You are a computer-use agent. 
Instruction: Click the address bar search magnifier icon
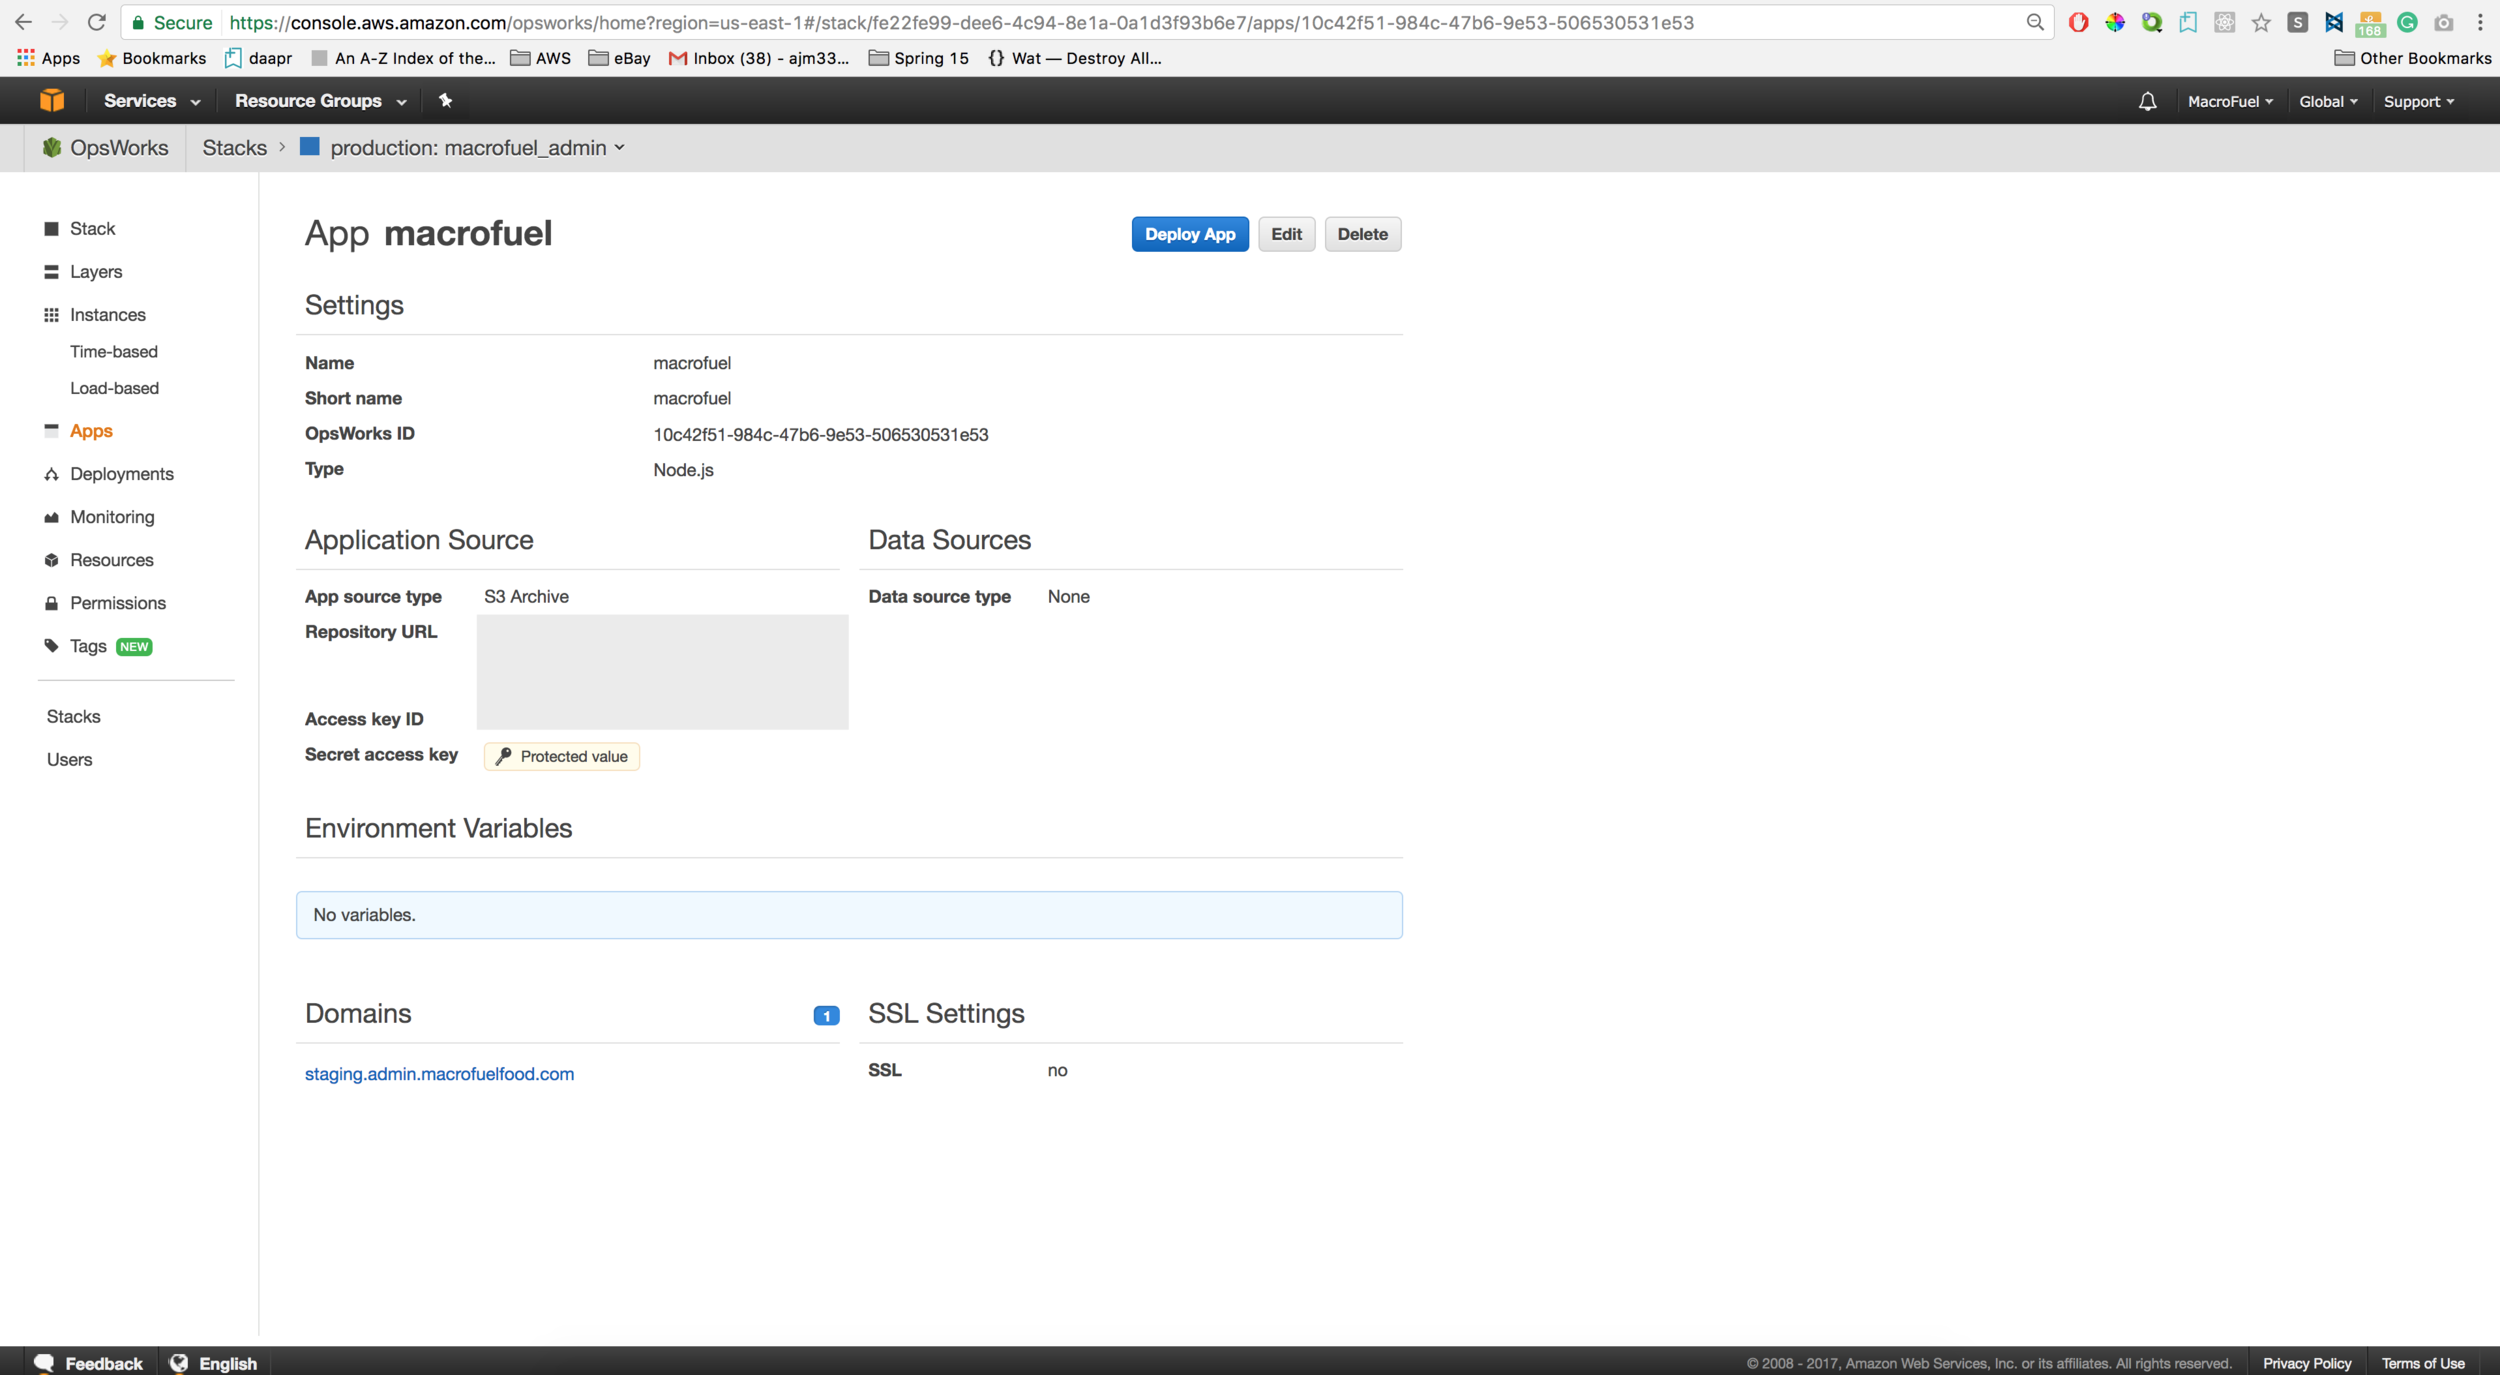tap(2035, 22)
